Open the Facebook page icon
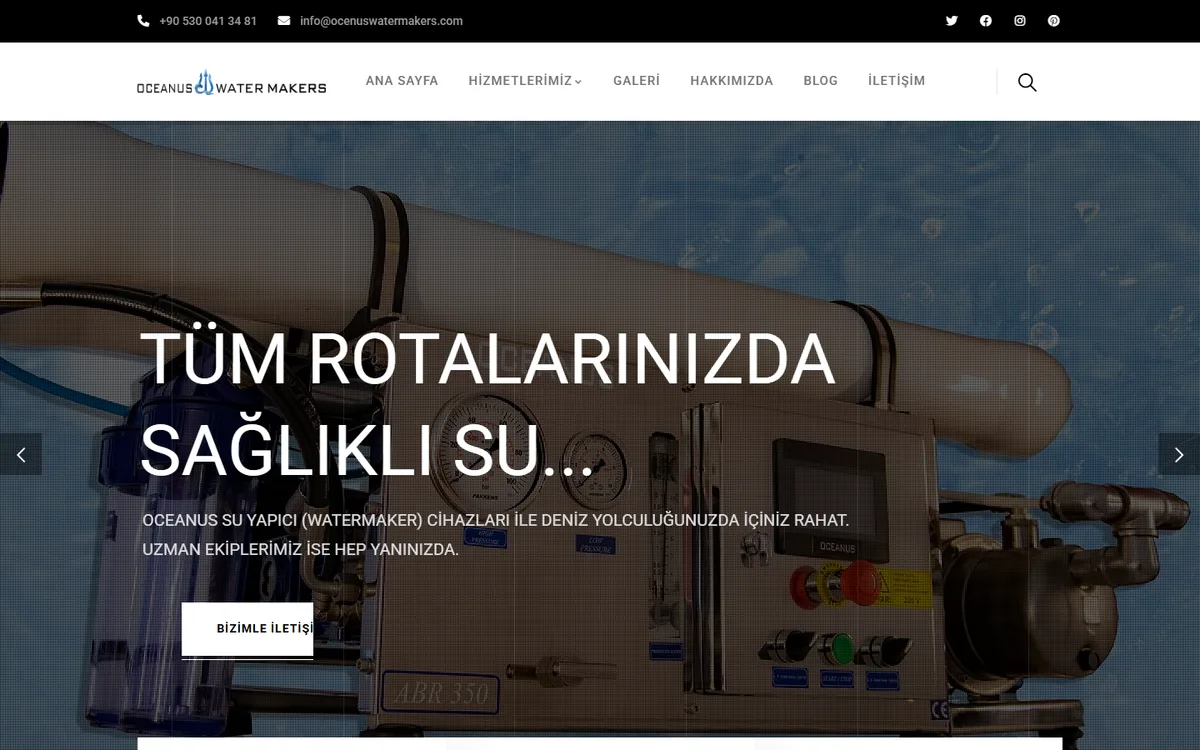1200x750 pixels. click(x=986, y=21)
